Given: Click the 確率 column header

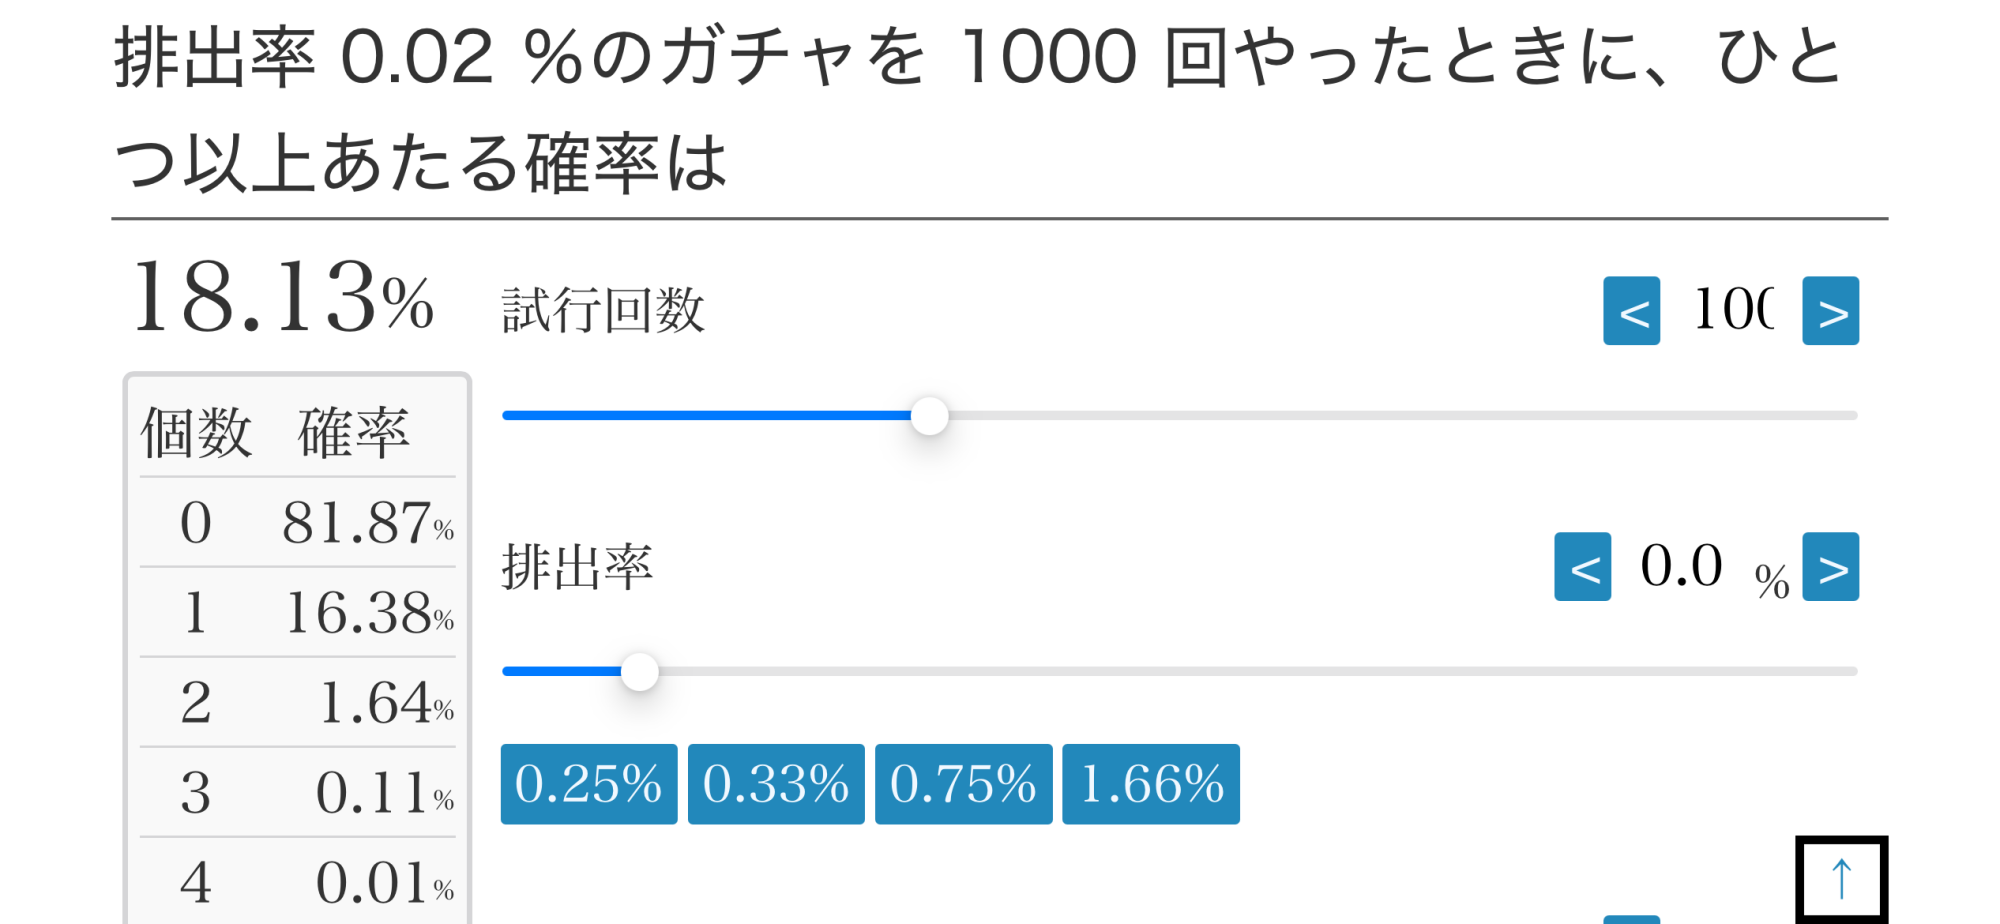Looking at the screenshot, I should click(x=354, y=433).
